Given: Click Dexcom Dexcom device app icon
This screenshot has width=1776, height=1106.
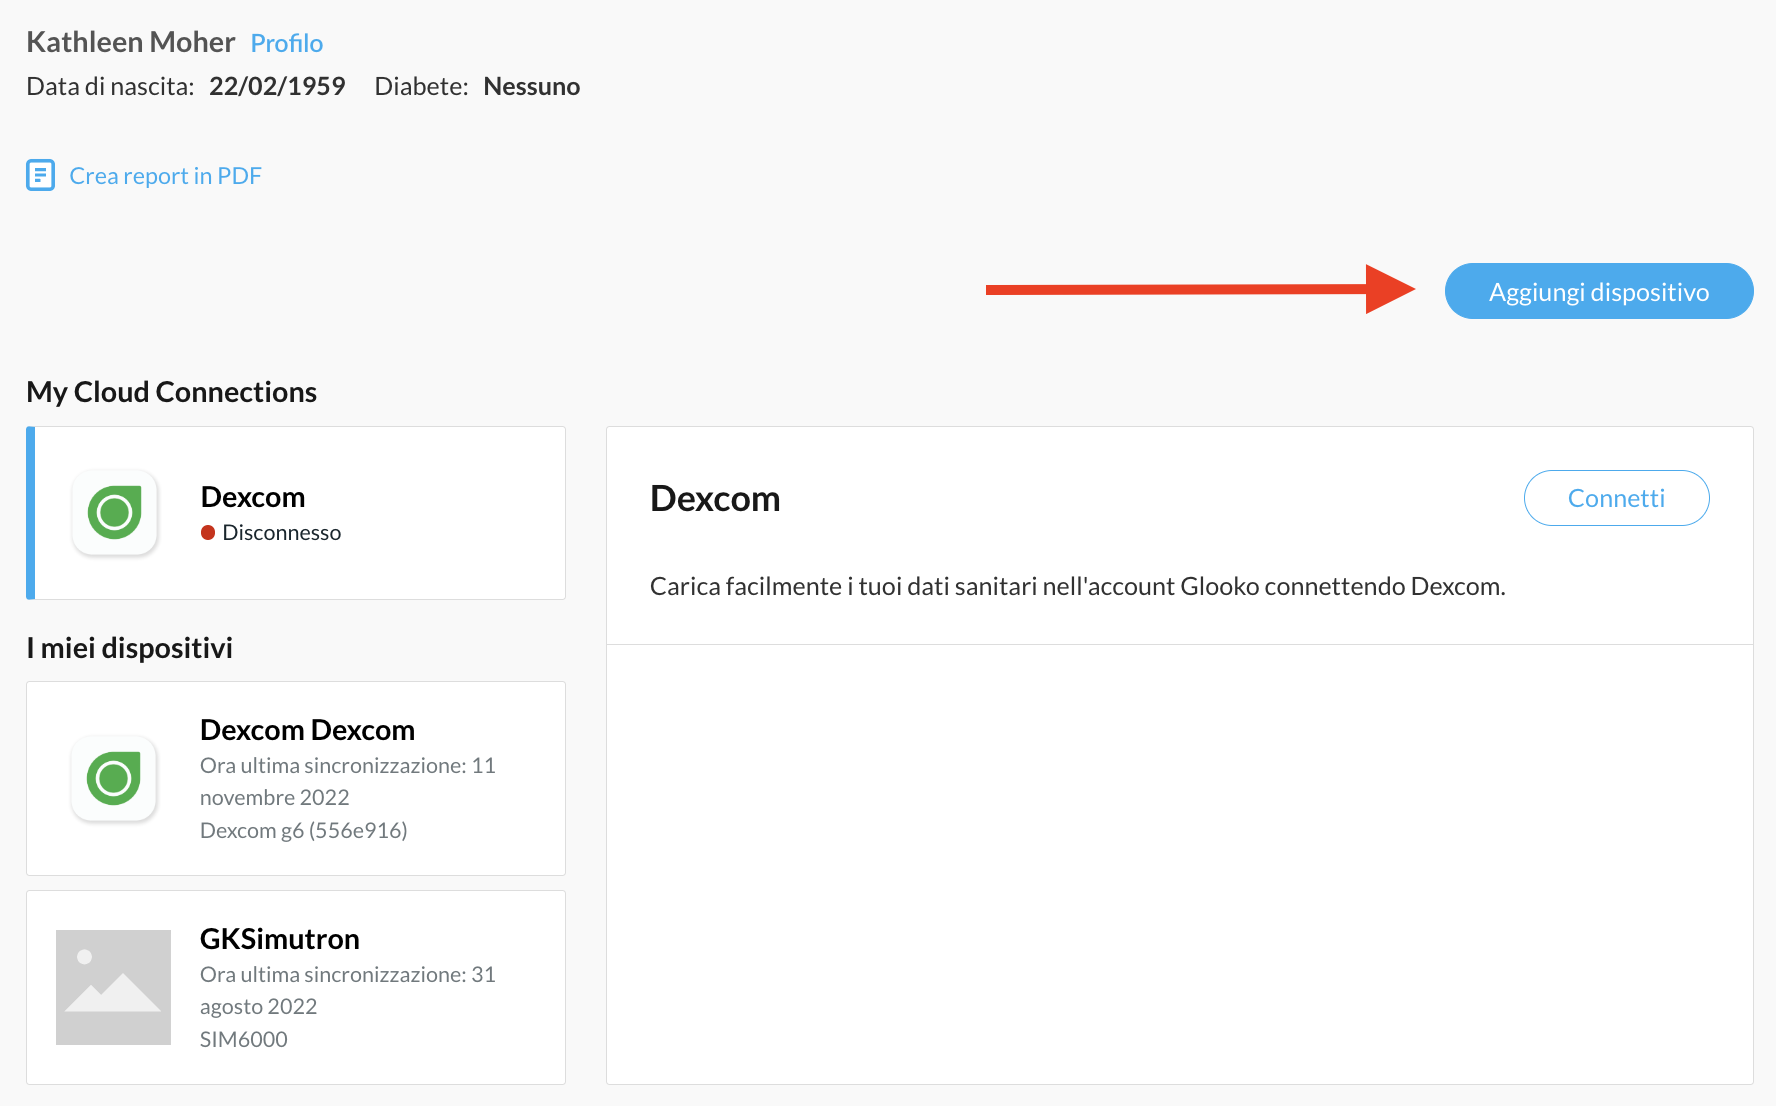Looking at the screenshot, I should pos(114,778).
